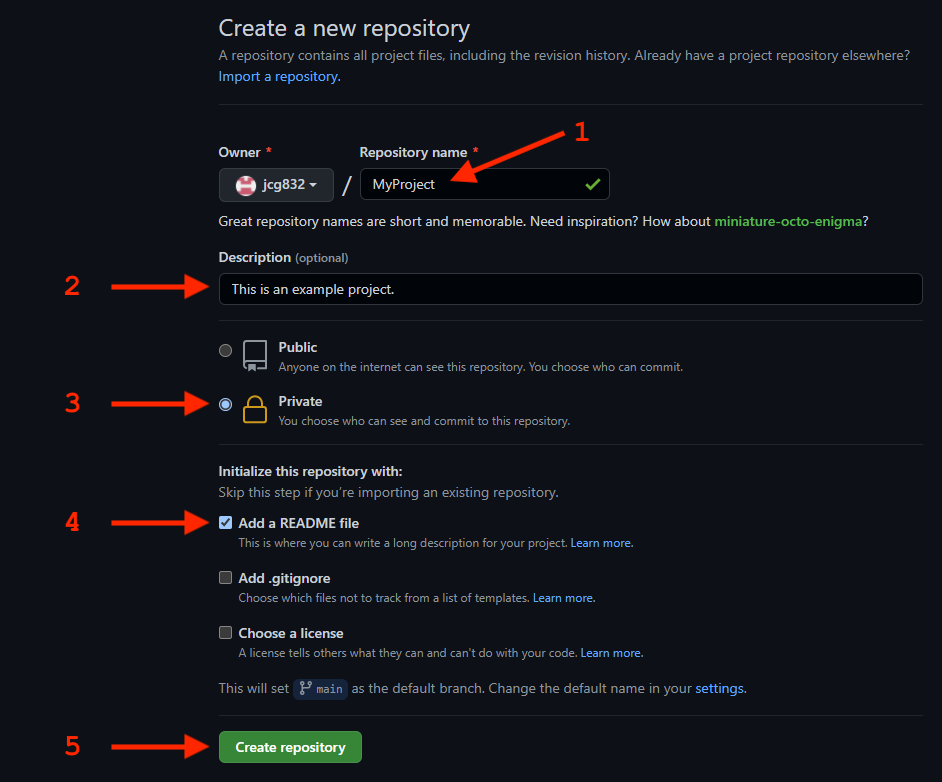This screenshot has height=782, width=942.
Task: Click the Public repository book icon
Action: [255, 356]
